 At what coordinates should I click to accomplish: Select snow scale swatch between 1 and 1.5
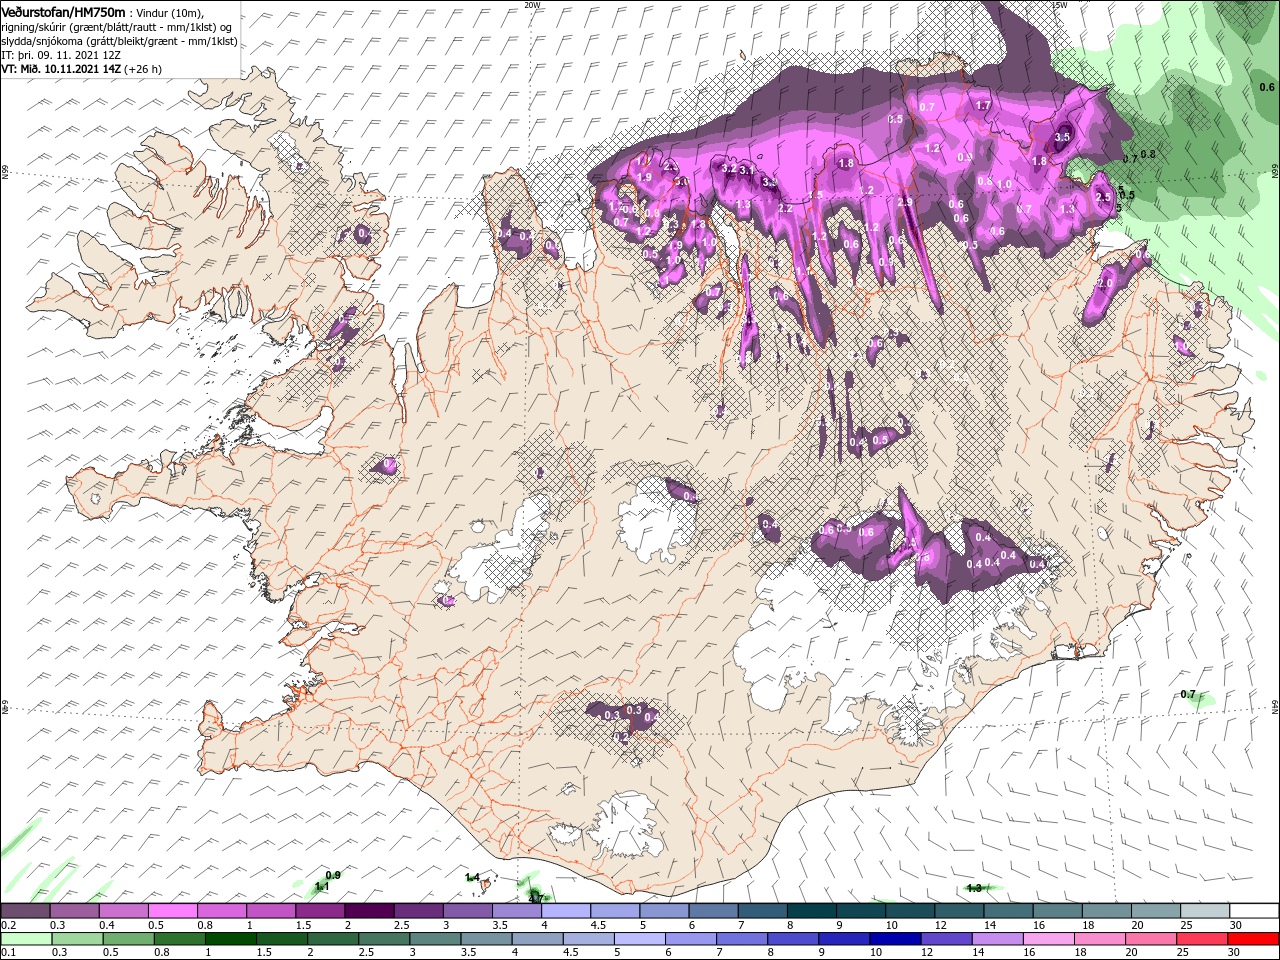tap(271, 911)
